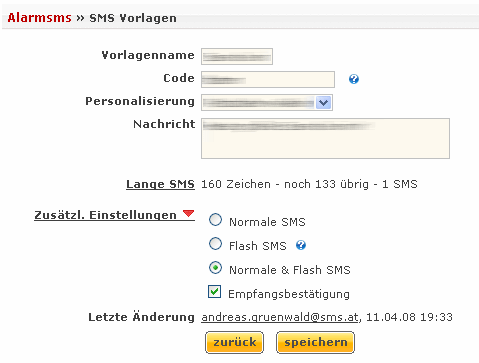Toggle the Zusätzl. Einstellungen expander

point(105,215)
